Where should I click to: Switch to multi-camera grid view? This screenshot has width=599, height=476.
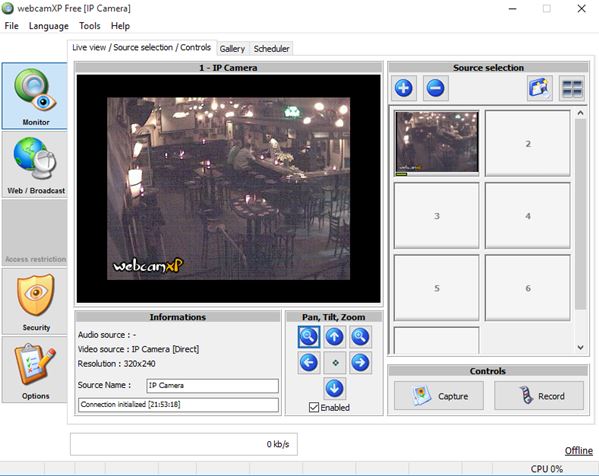(x=572, y=88)
